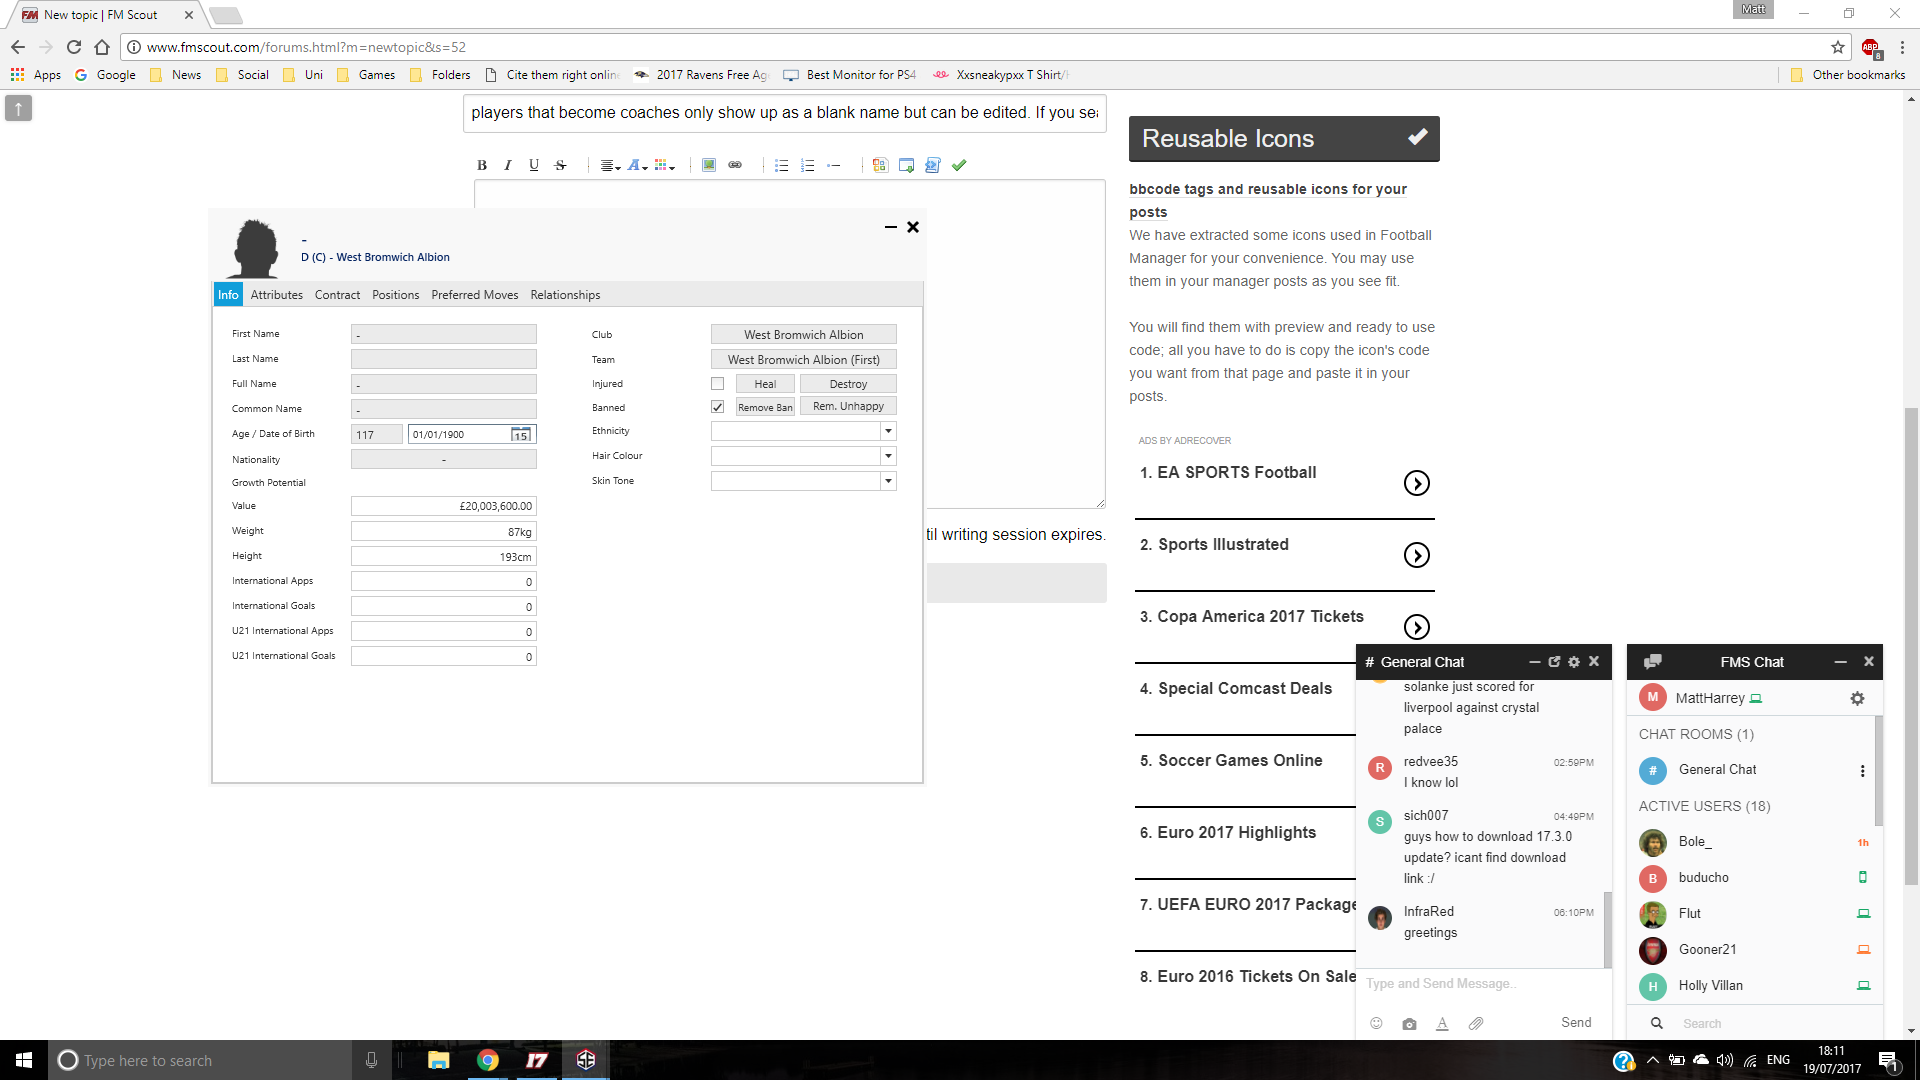Open the date of birth calendar picker
Image resolution: width=1920 pixels, height=1080 pixels.
[x=521, y=435]
